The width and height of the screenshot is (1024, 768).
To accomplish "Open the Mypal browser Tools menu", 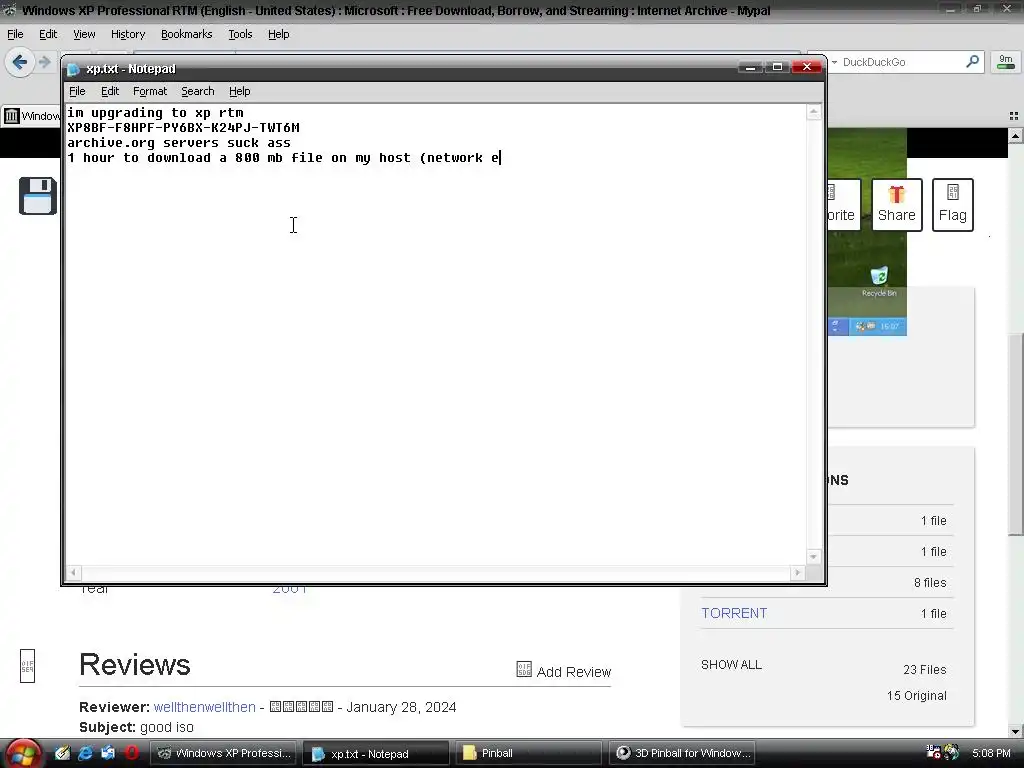I will click(240, 34).
